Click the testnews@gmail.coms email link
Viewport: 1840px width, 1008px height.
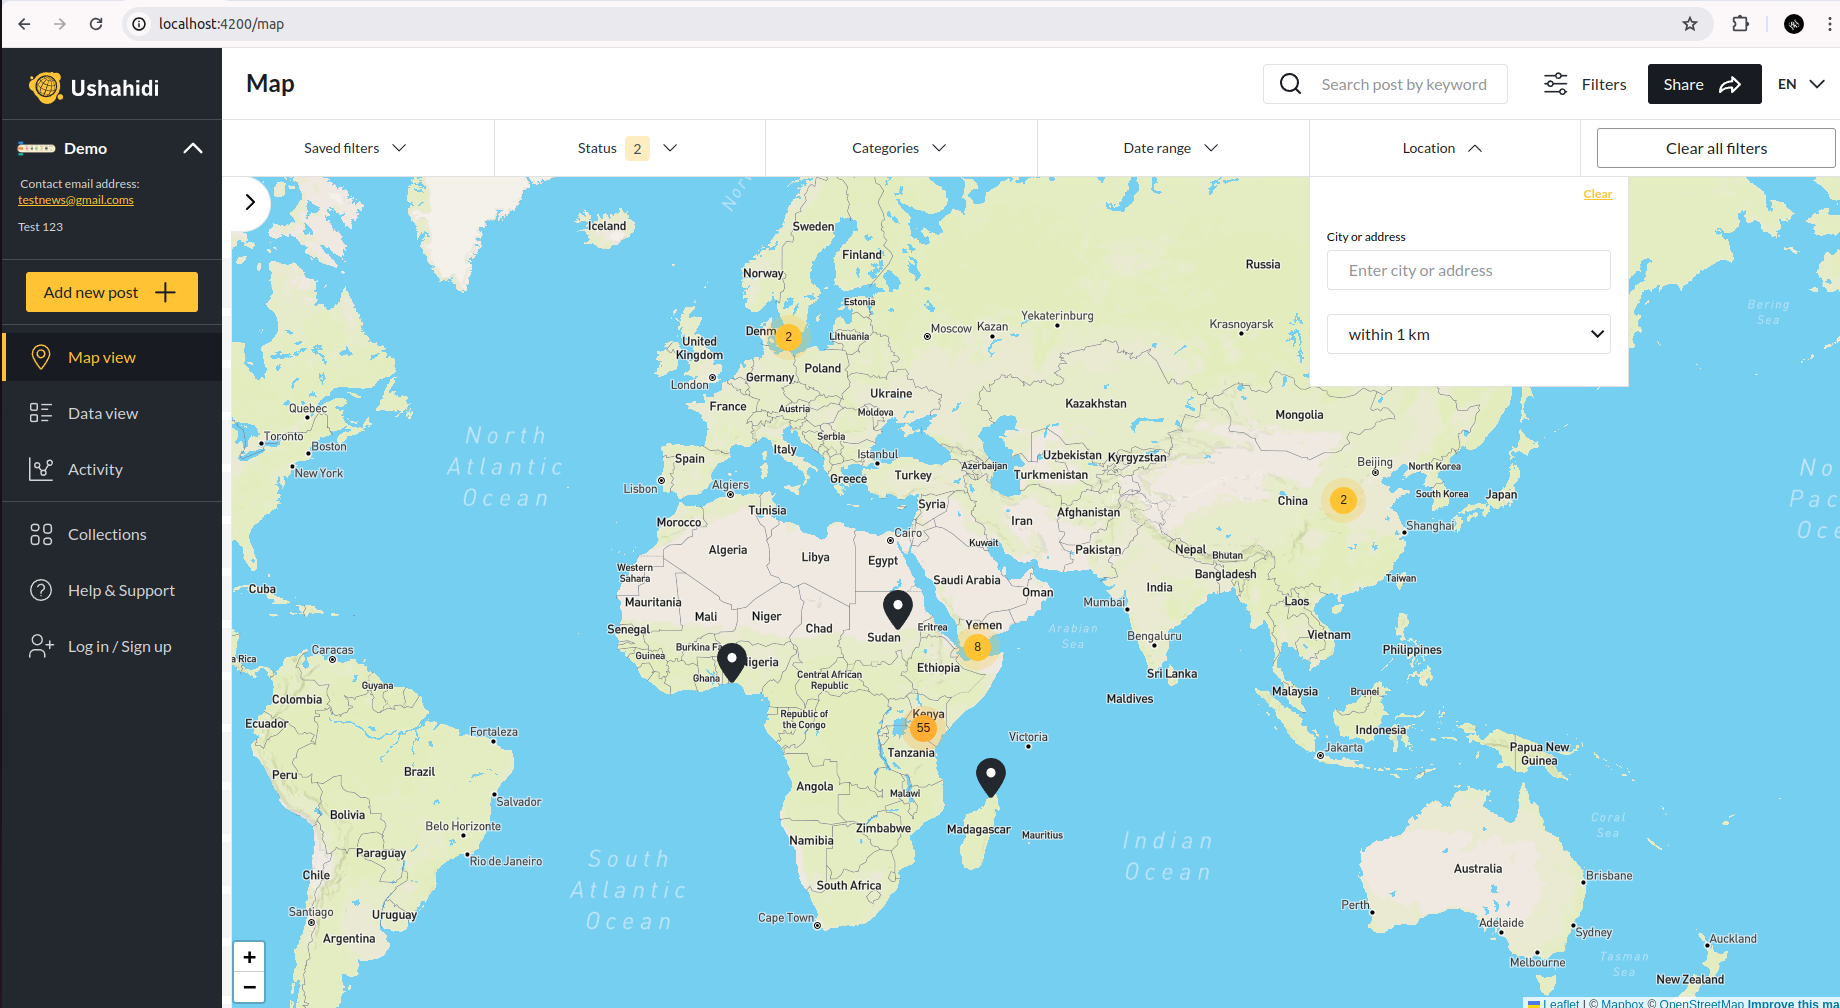76,200
